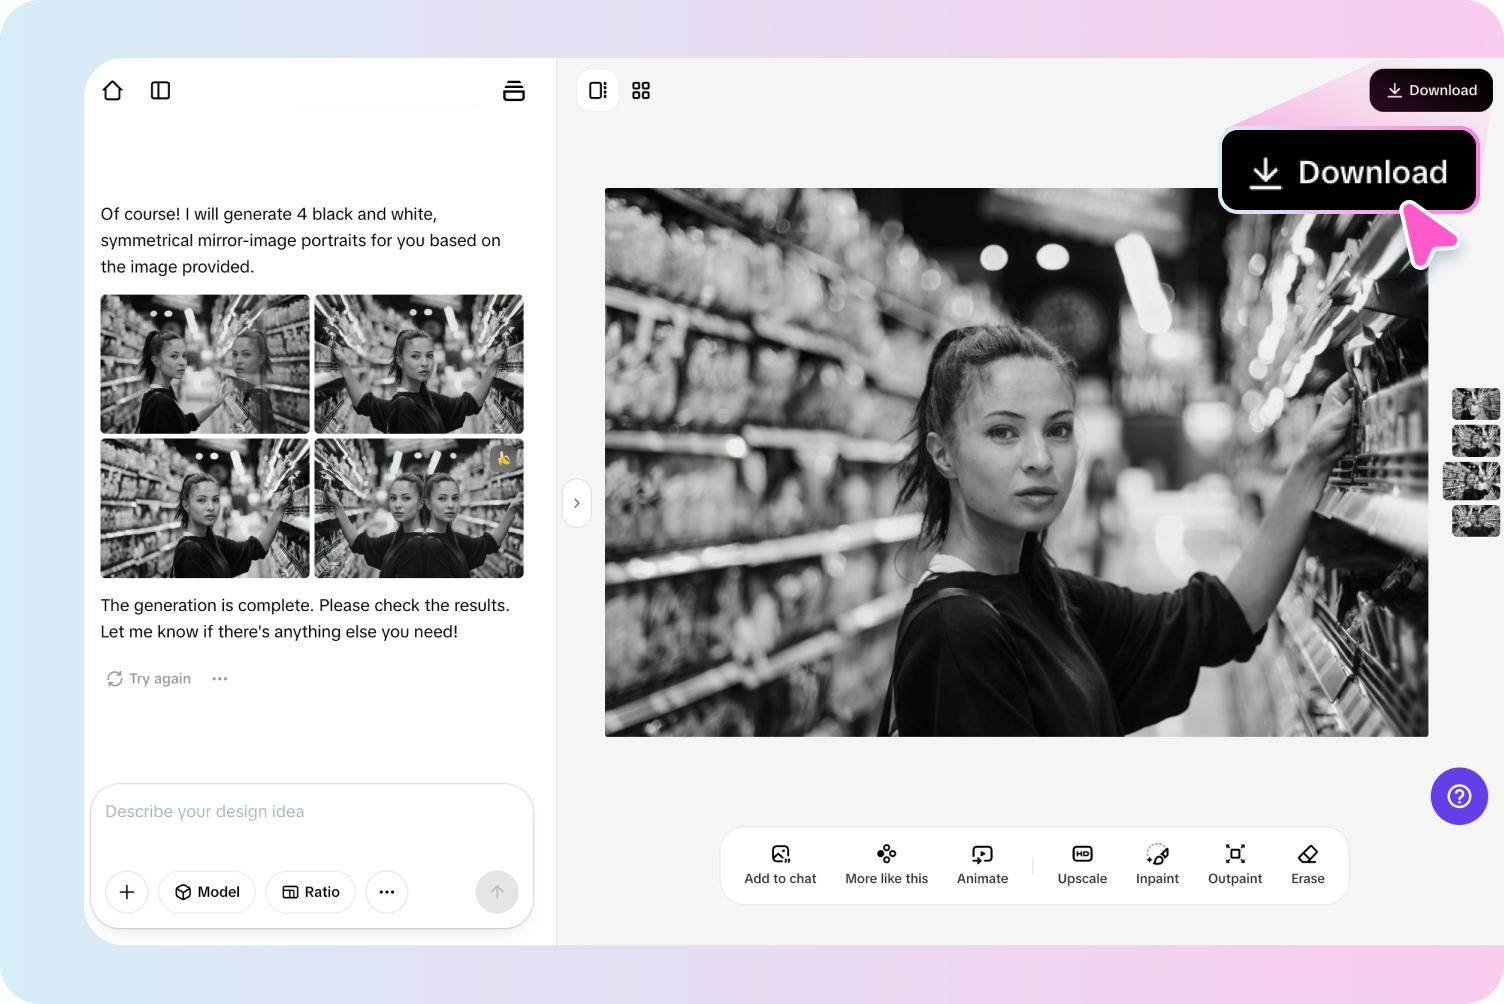The width and height of the screenshot is (1504, 1004).
Task: Select first thumbnail in right-side strip
Action: (x=1476, y=404)
